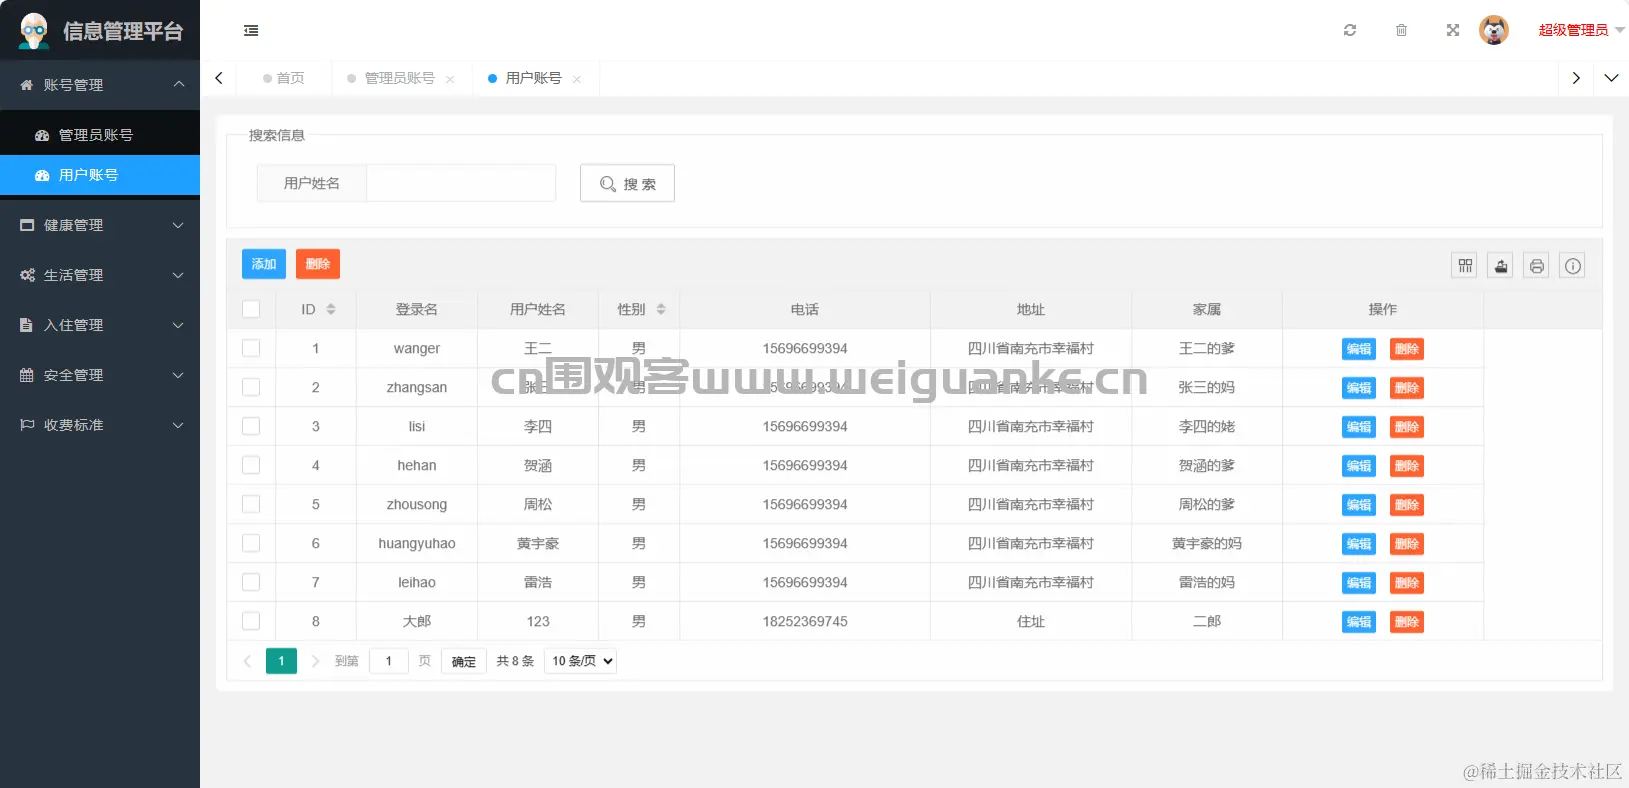Click the orange 删除 button above the table
1629x788 pixels.
pyautogui.click(x=318, y=264)
